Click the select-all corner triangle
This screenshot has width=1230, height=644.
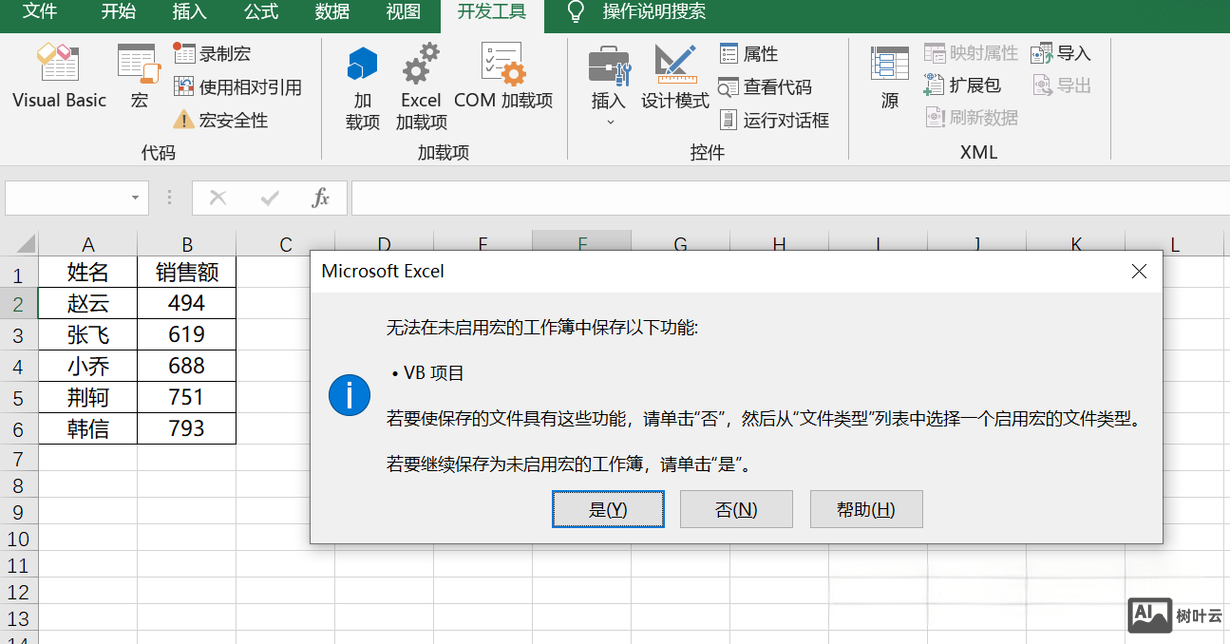click(x=25, y=243)
